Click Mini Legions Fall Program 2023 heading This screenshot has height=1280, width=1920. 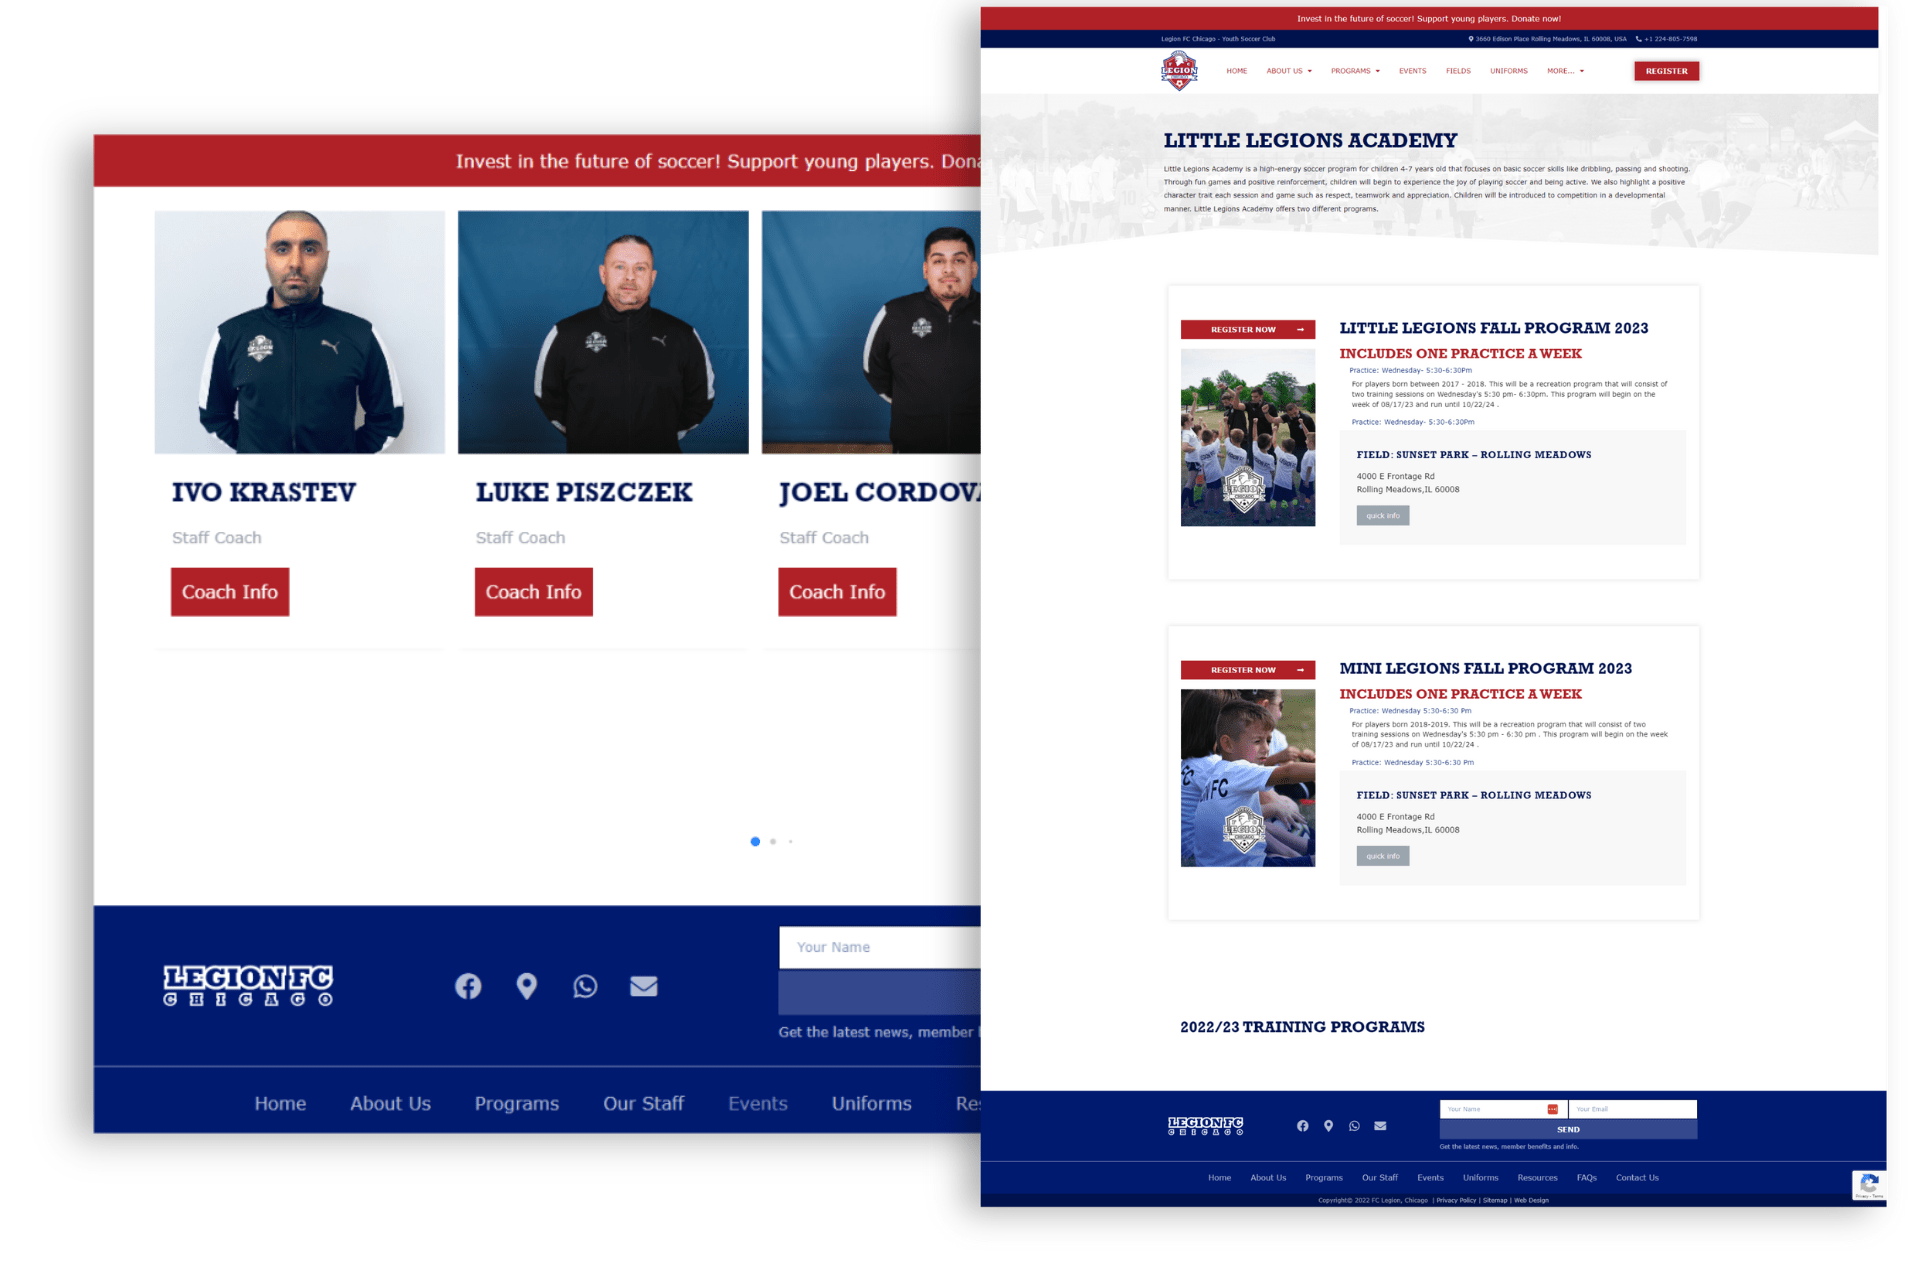(1485, 669)
